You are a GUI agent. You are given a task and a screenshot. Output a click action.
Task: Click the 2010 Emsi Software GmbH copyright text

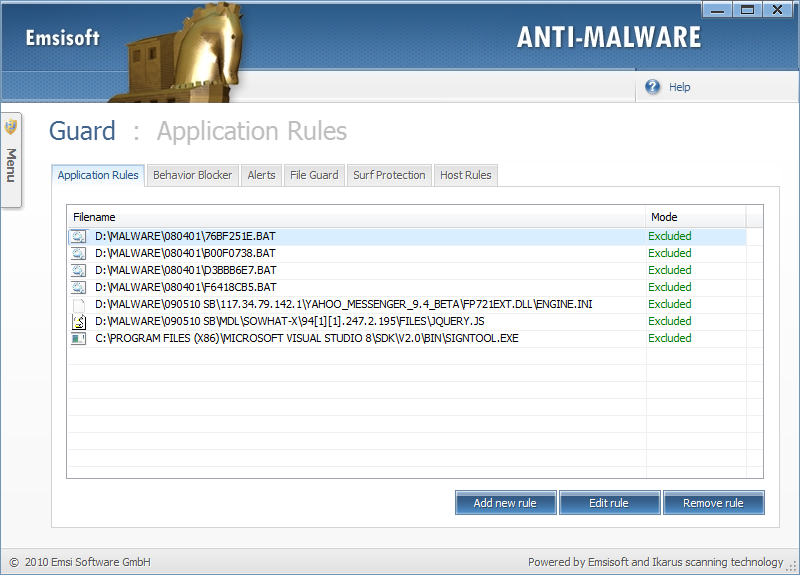pos(88,562)
